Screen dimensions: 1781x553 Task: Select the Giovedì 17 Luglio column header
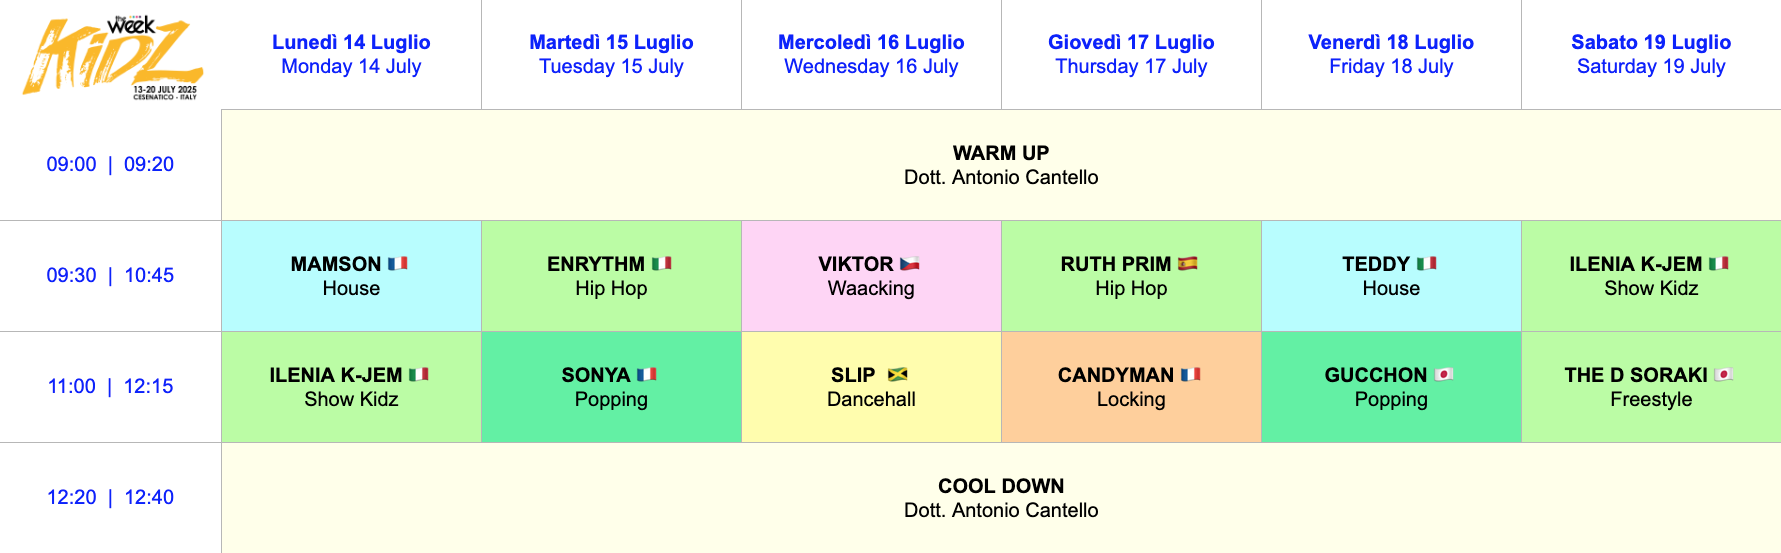1131,54
